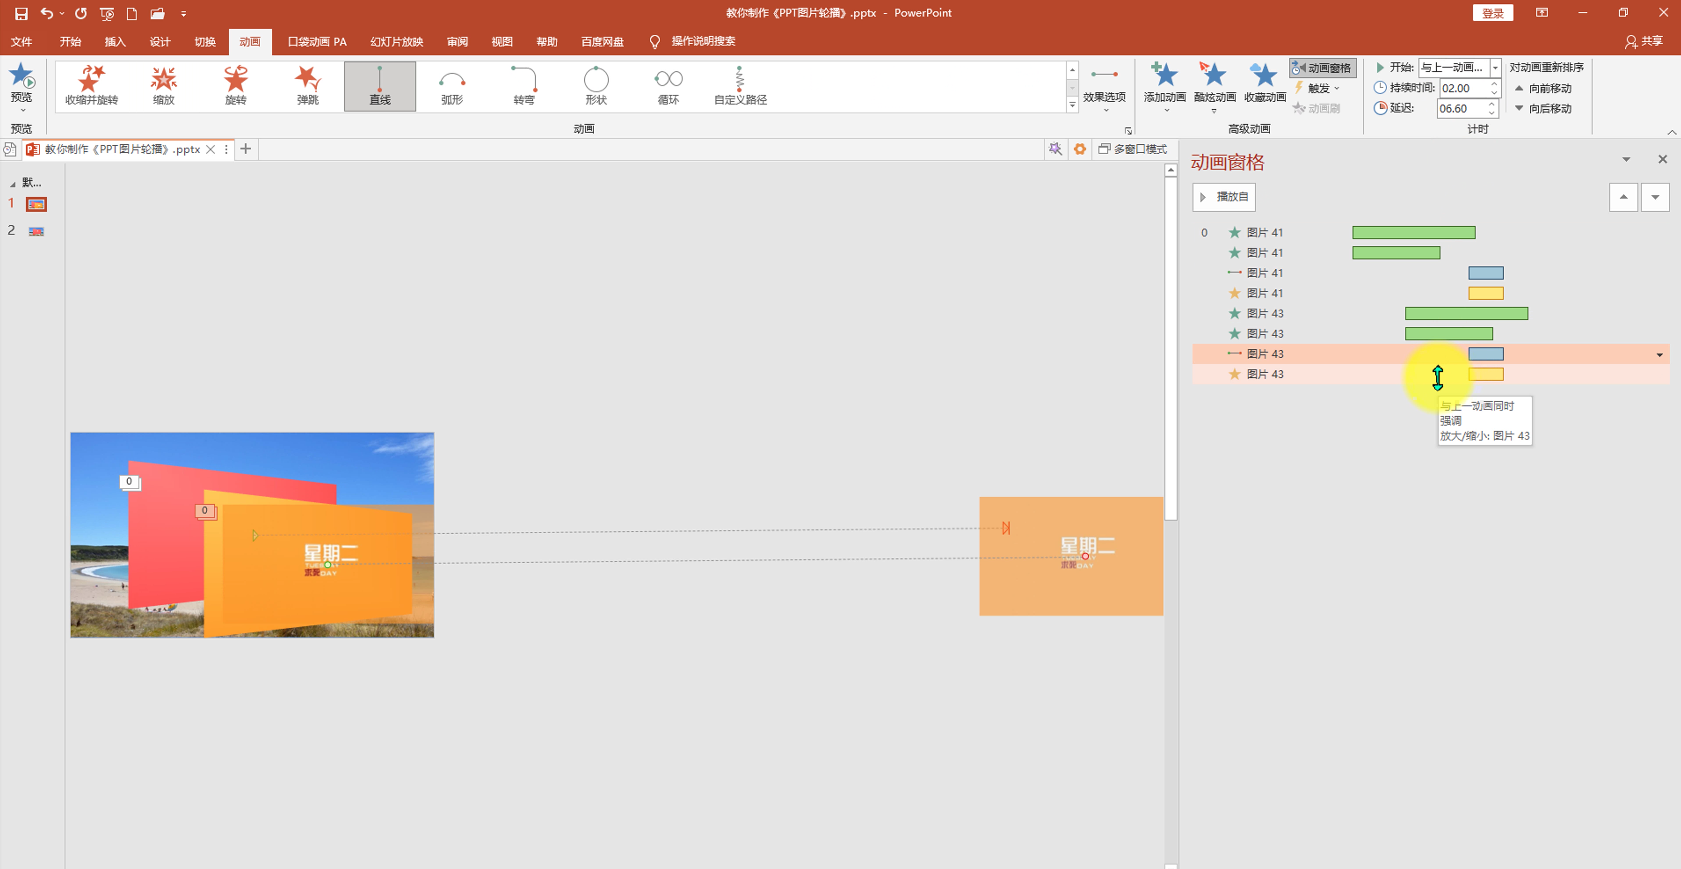The image size is (1681, 869).
Task: Click the 播放自 play from button
Action: pyautogui.click(x=1224, y=197)
